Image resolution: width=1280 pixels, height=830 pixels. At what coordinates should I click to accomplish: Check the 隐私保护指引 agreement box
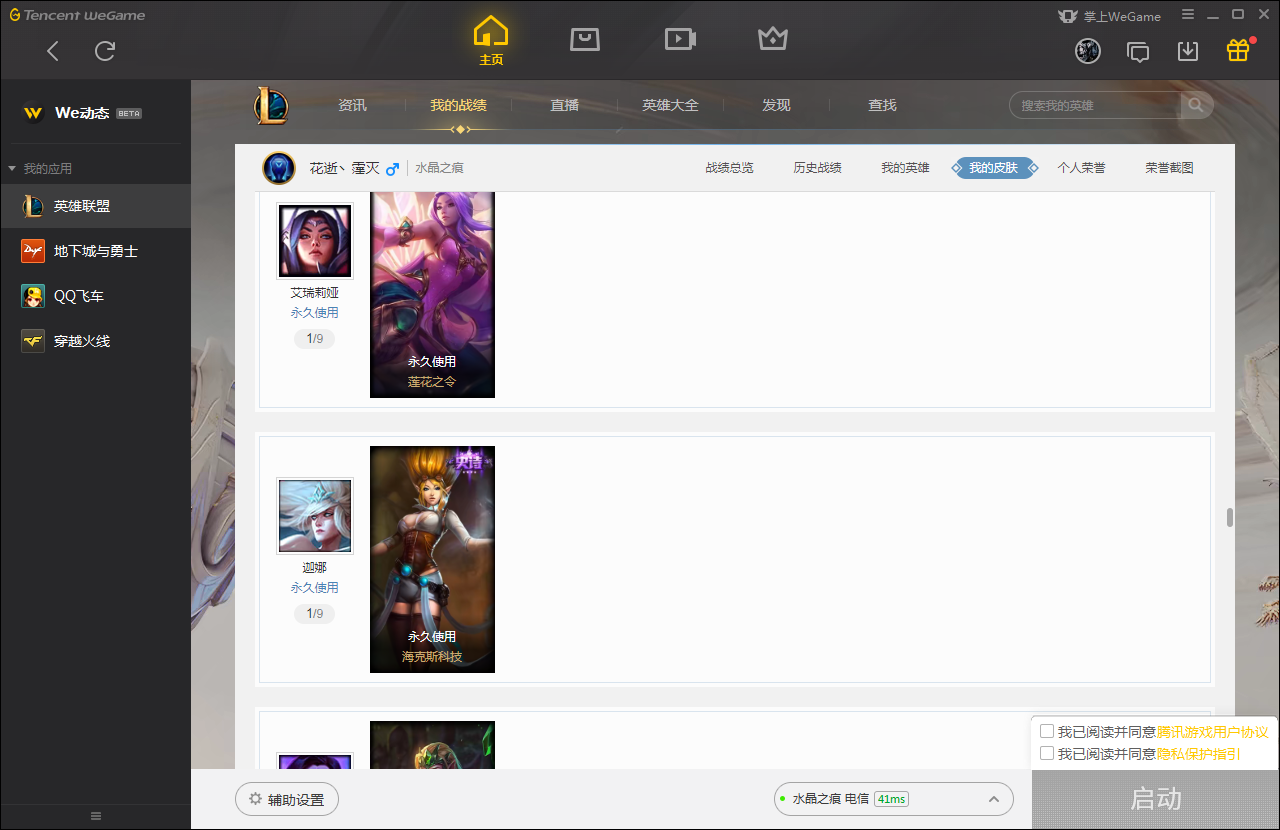1047,753
